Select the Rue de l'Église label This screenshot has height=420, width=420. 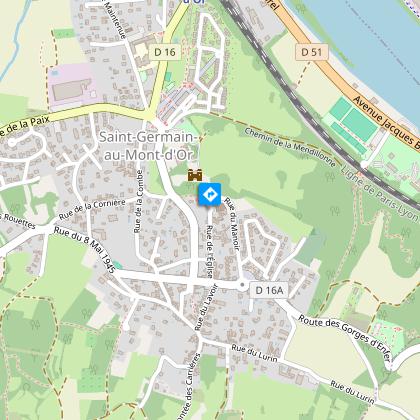point(209,252)
